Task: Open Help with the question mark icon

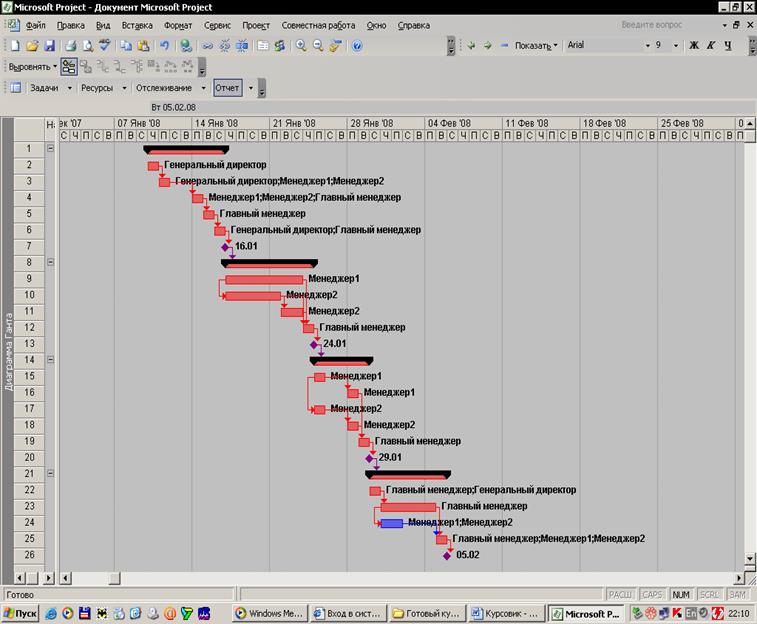Action: pos(357,46)
